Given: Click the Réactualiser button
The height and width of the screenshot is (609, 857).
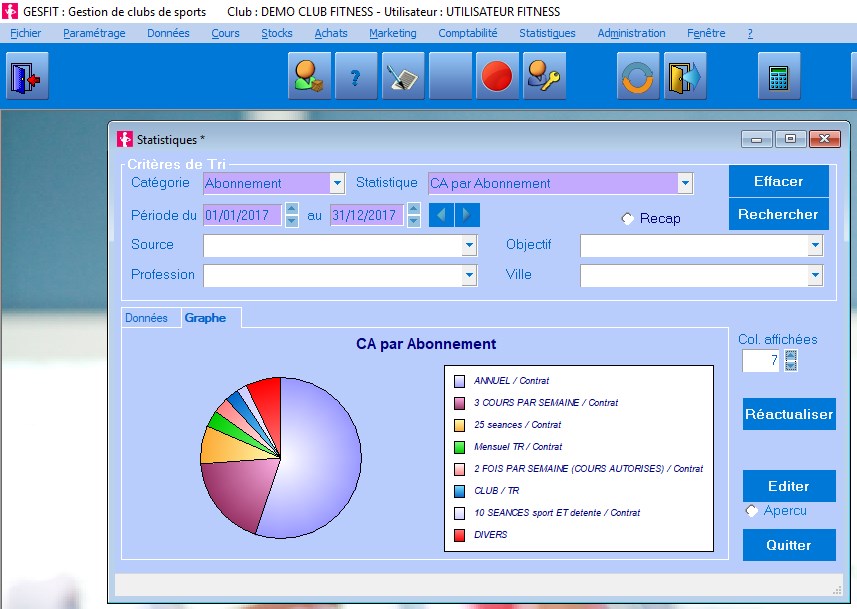Looking at the screenshot, I should point(788,414).
